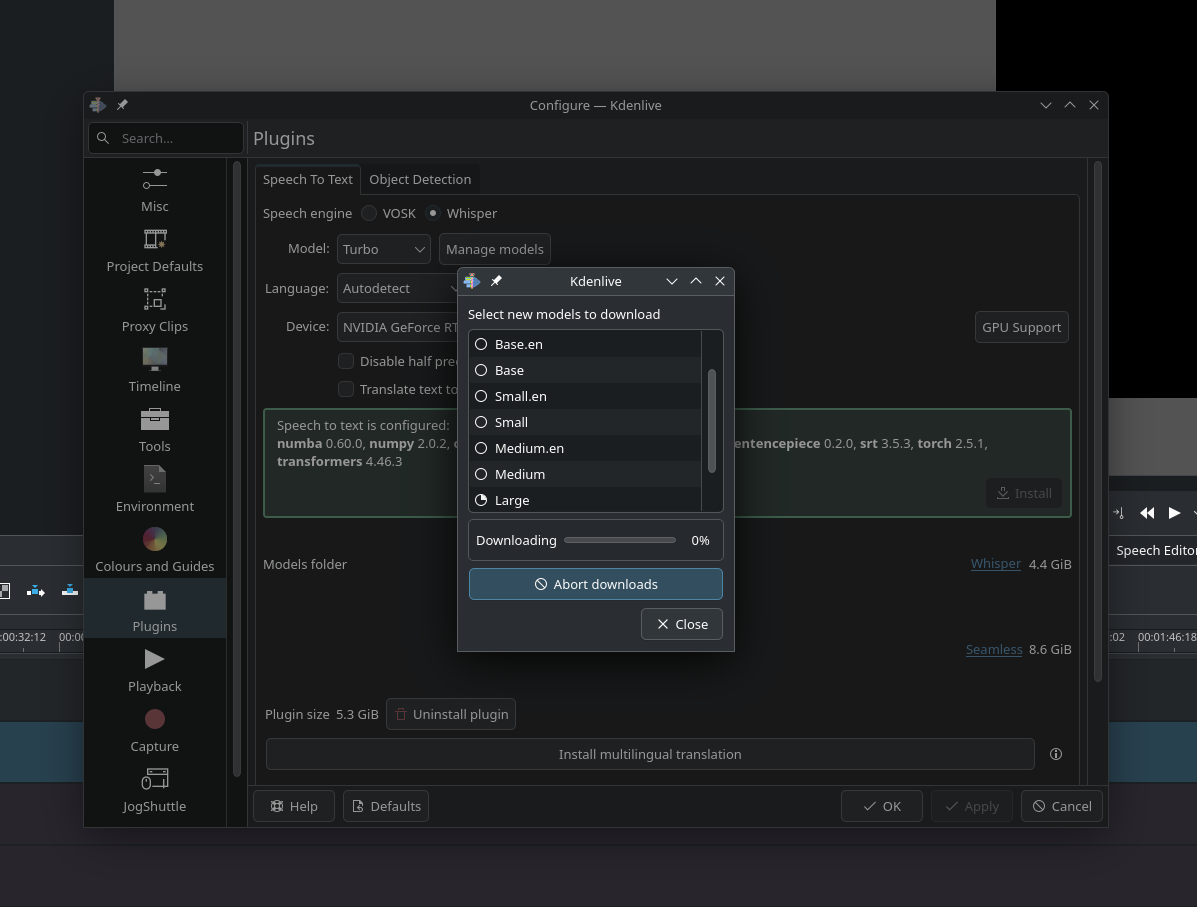This screenshot has height=907, width=1197.
Task: Click the pin icon in Kdenlive download dialog
Action: pyautogui.click(x=496, y=281)
